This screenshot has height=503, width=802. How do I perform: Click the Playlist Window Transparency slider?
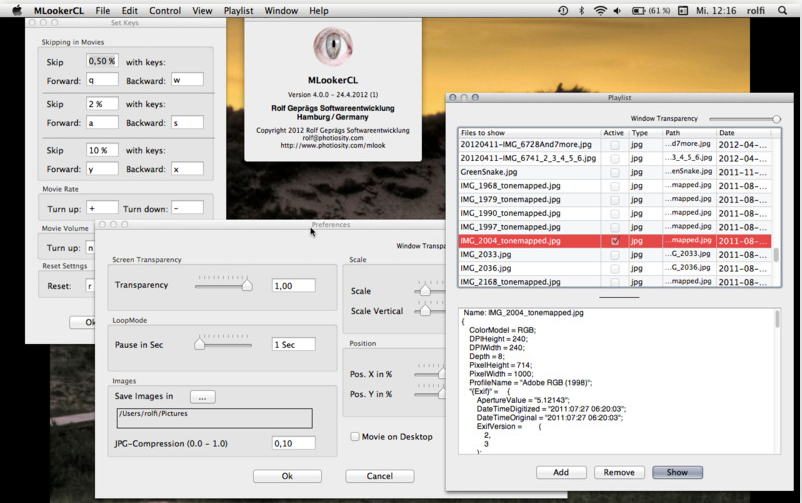pos(745,119)
